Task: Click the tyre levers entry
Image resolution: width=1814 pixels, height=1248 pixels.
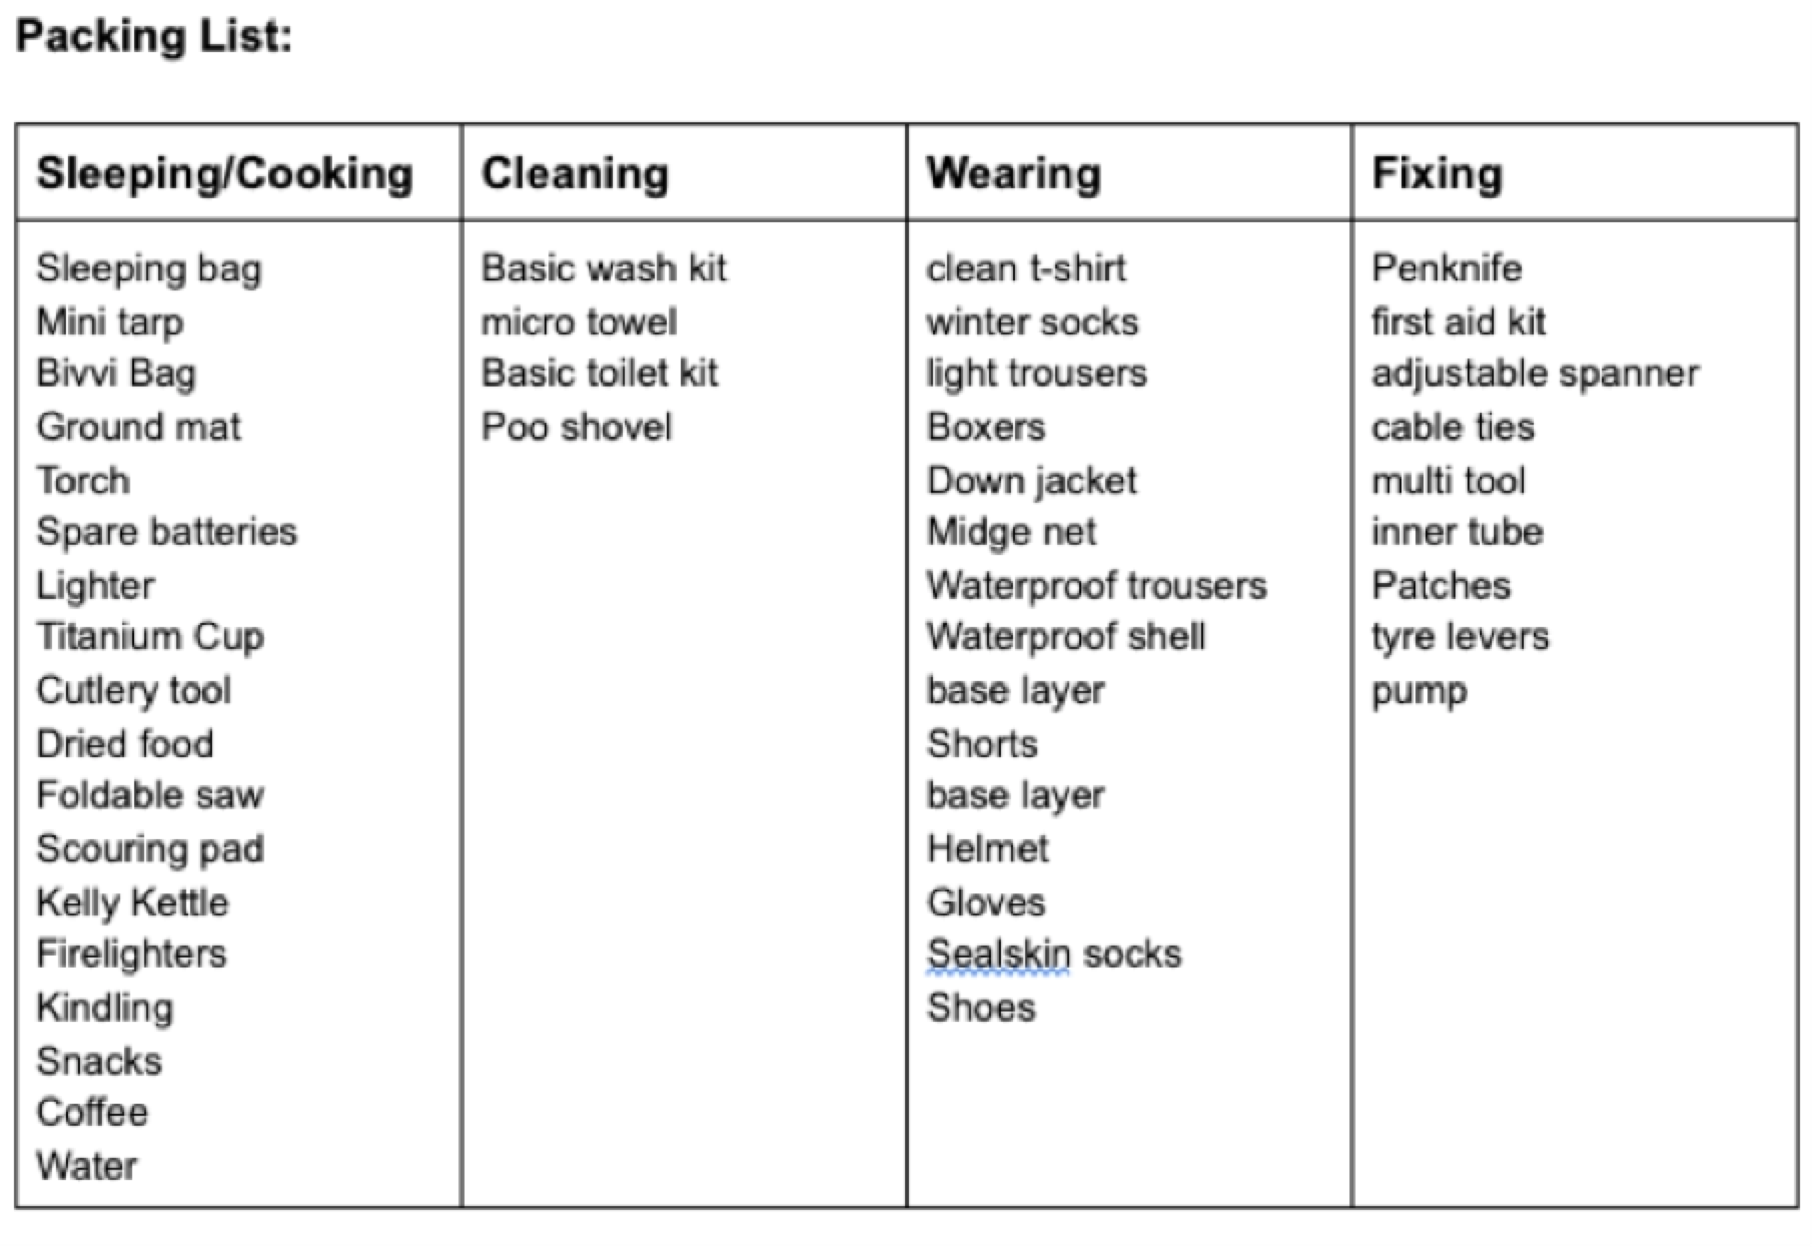Action: point(1460,638)
